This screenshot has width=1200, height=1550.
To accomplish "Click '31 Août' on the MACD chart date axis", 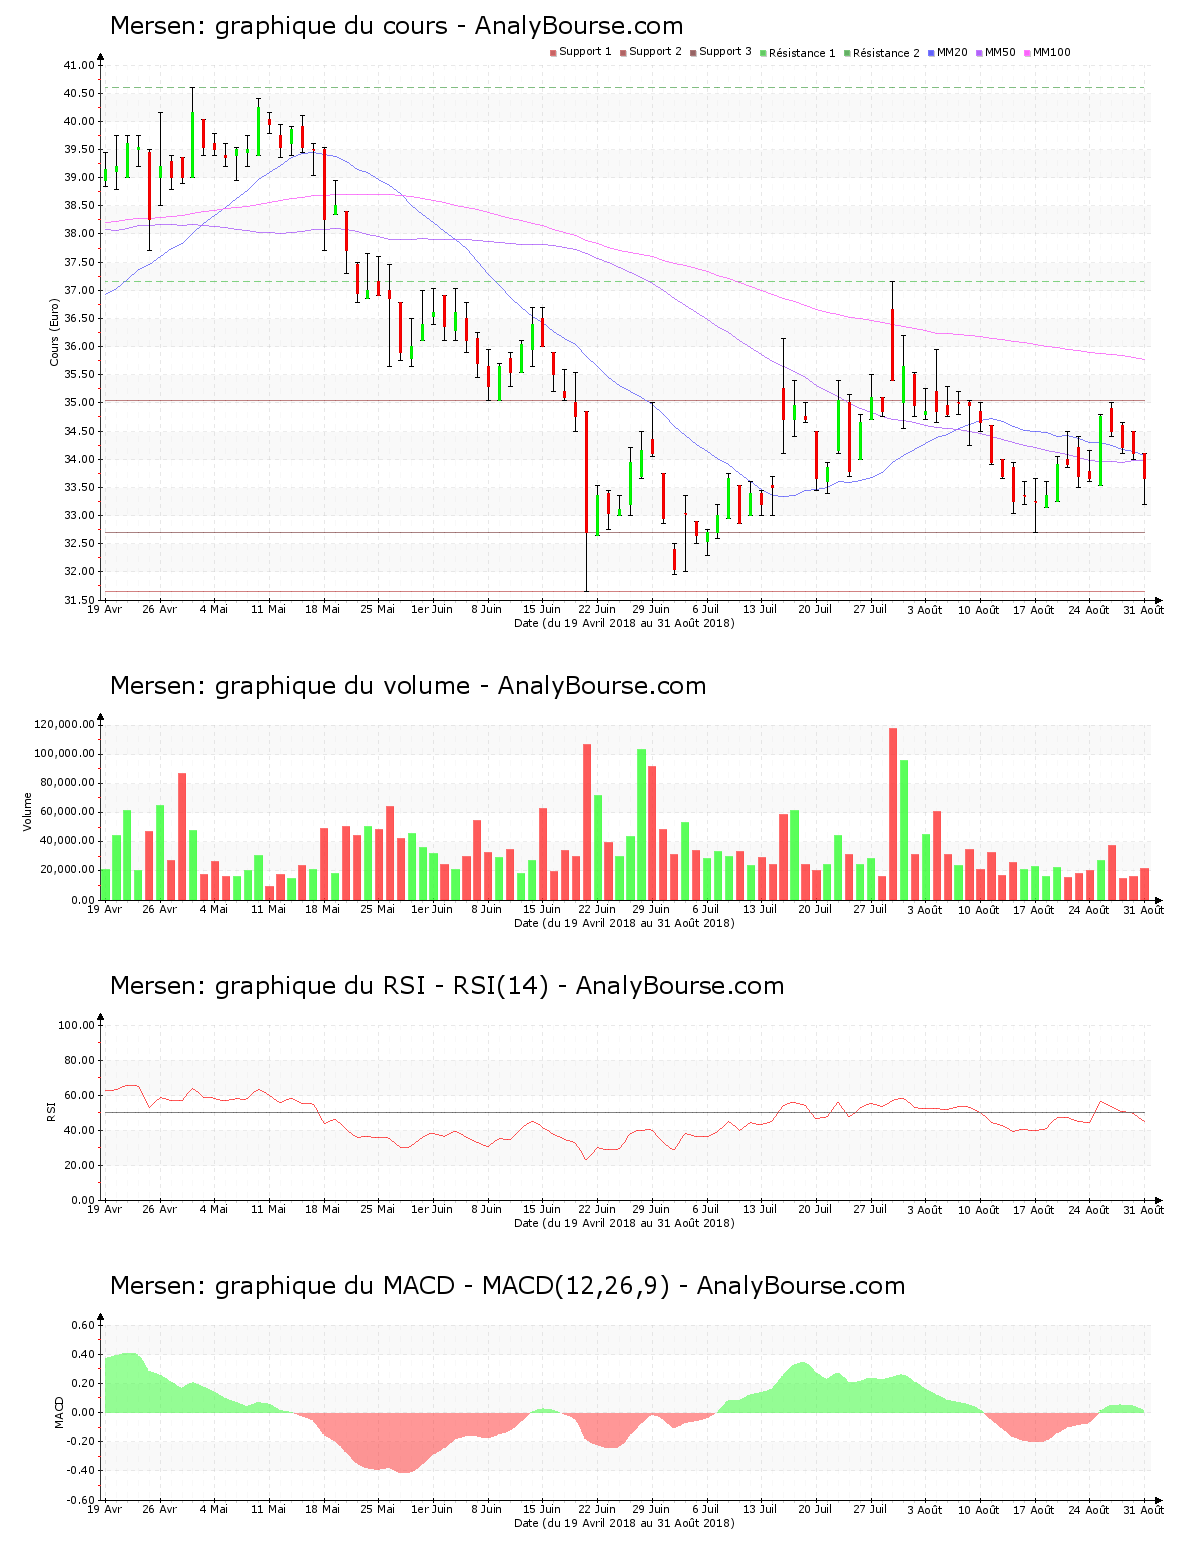I will point(1145,1510).
